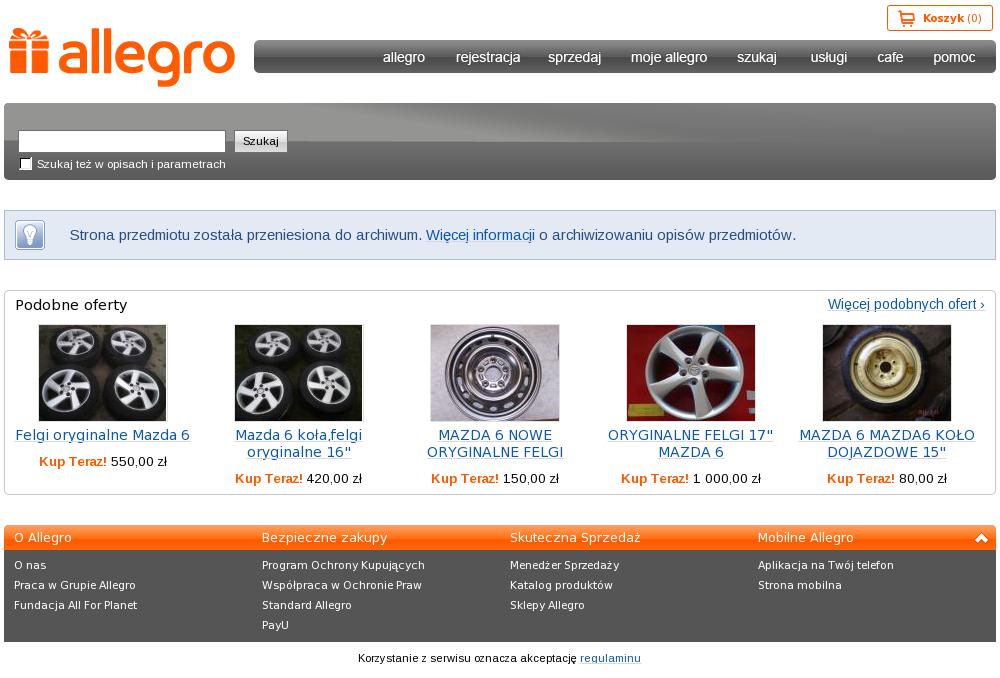Open 'Standard Allegro' footer link
This screenshot has height=678, width=1000.
307,605
